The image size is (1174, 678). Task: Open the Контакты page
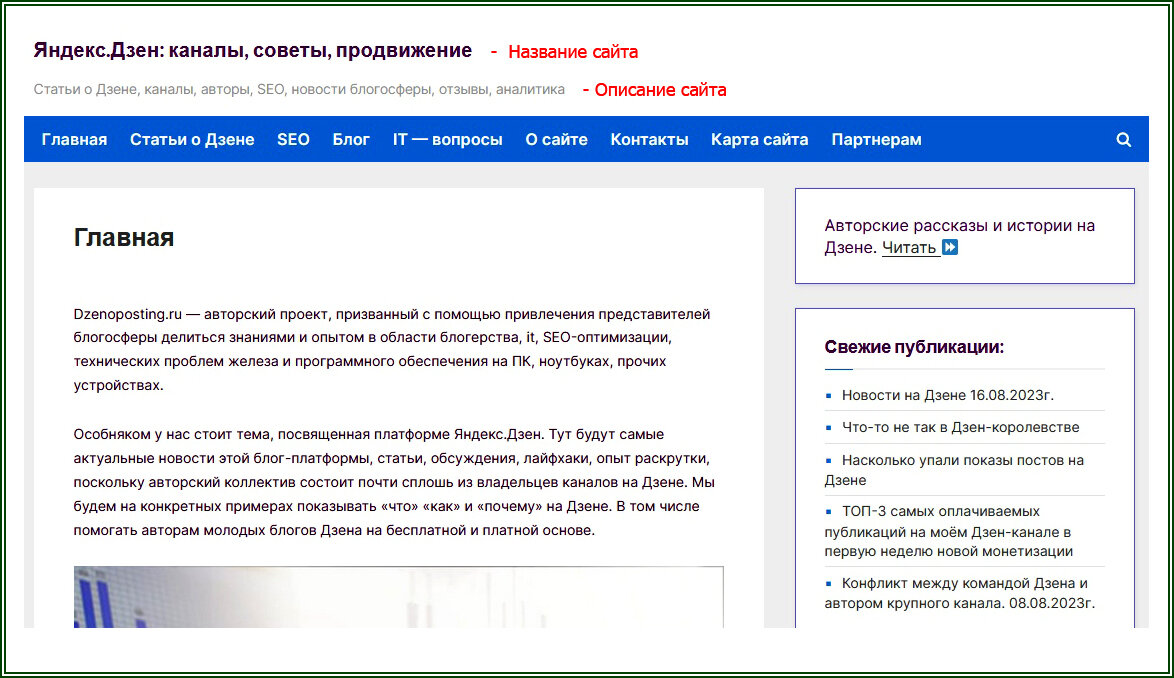[649, 140]
